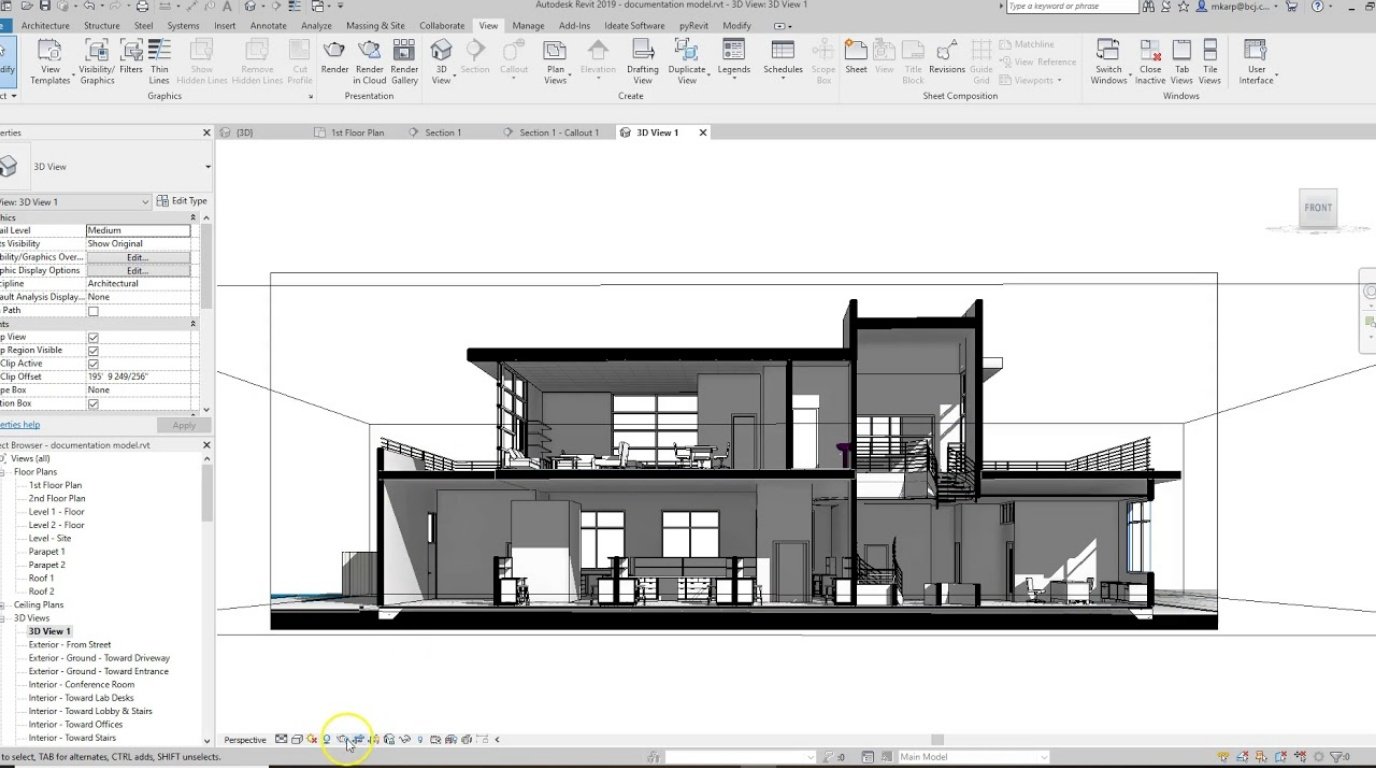The image size is (1376, 768).
Task: Click the keyword search box
Action: (x=1072, y=6)
